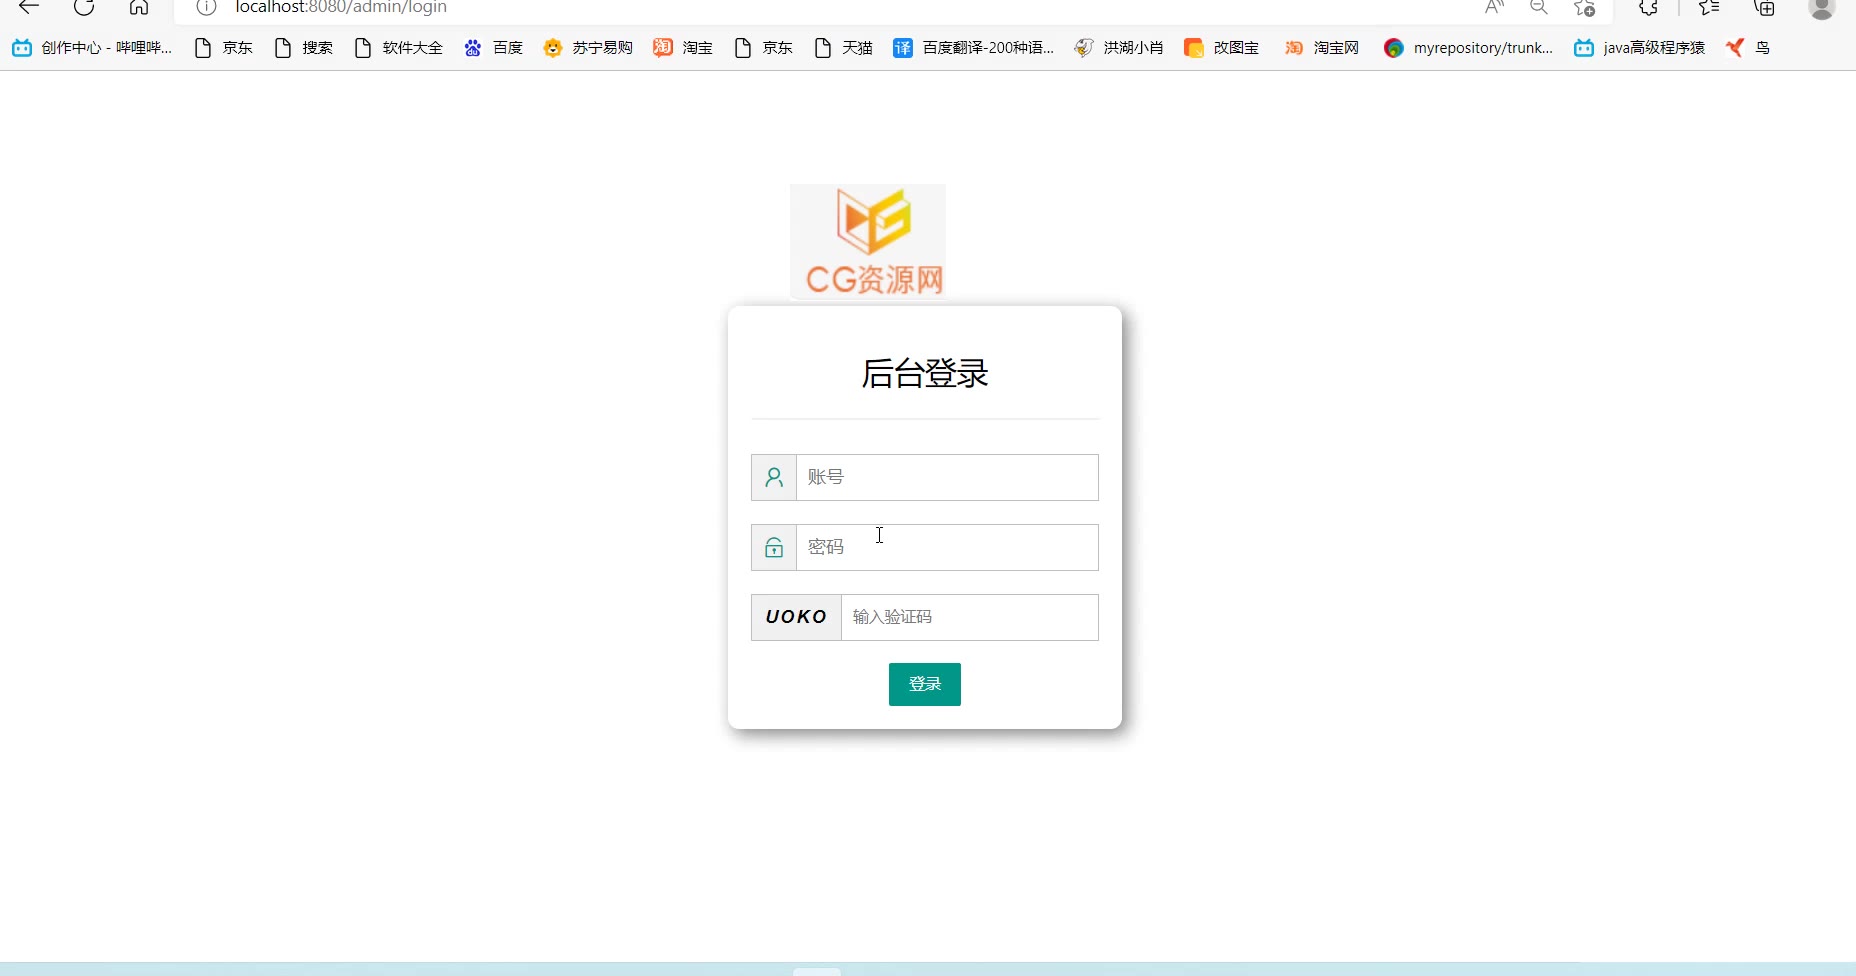Open the myrepository/trunk... bookmark
This screenshot has width=1856, height=976.
click(x=1469, y=48)
